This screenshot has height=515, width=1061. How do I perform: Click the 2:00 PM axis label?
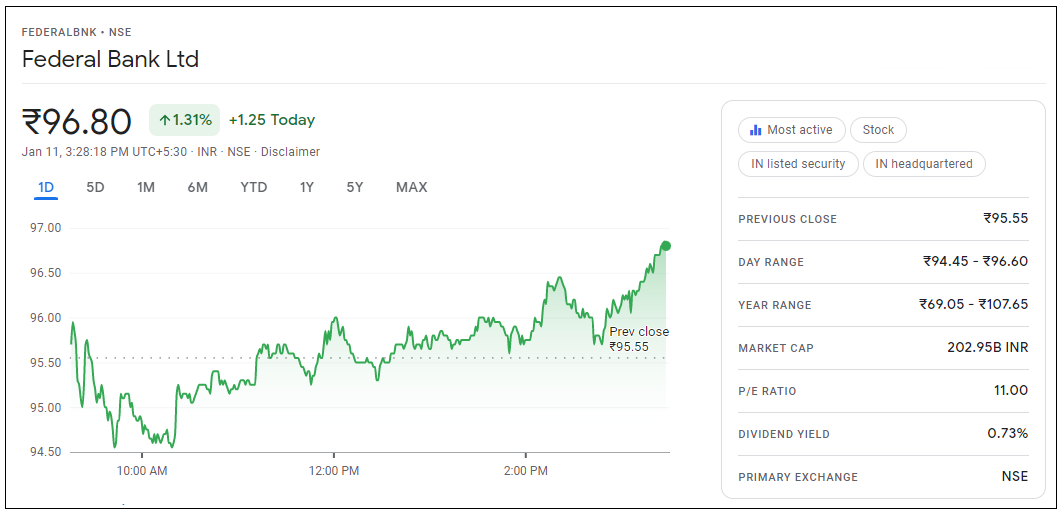pyautogui.click(x=526, y=471)
